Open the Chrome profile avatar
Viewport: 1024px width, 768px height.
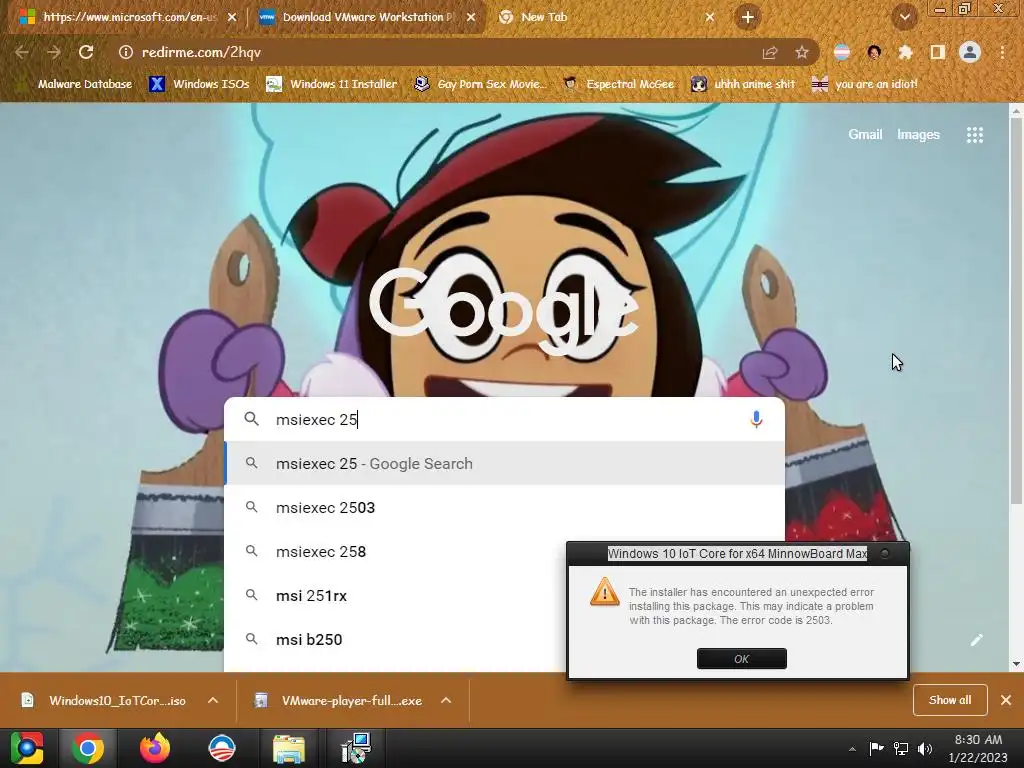coord(970,52)
